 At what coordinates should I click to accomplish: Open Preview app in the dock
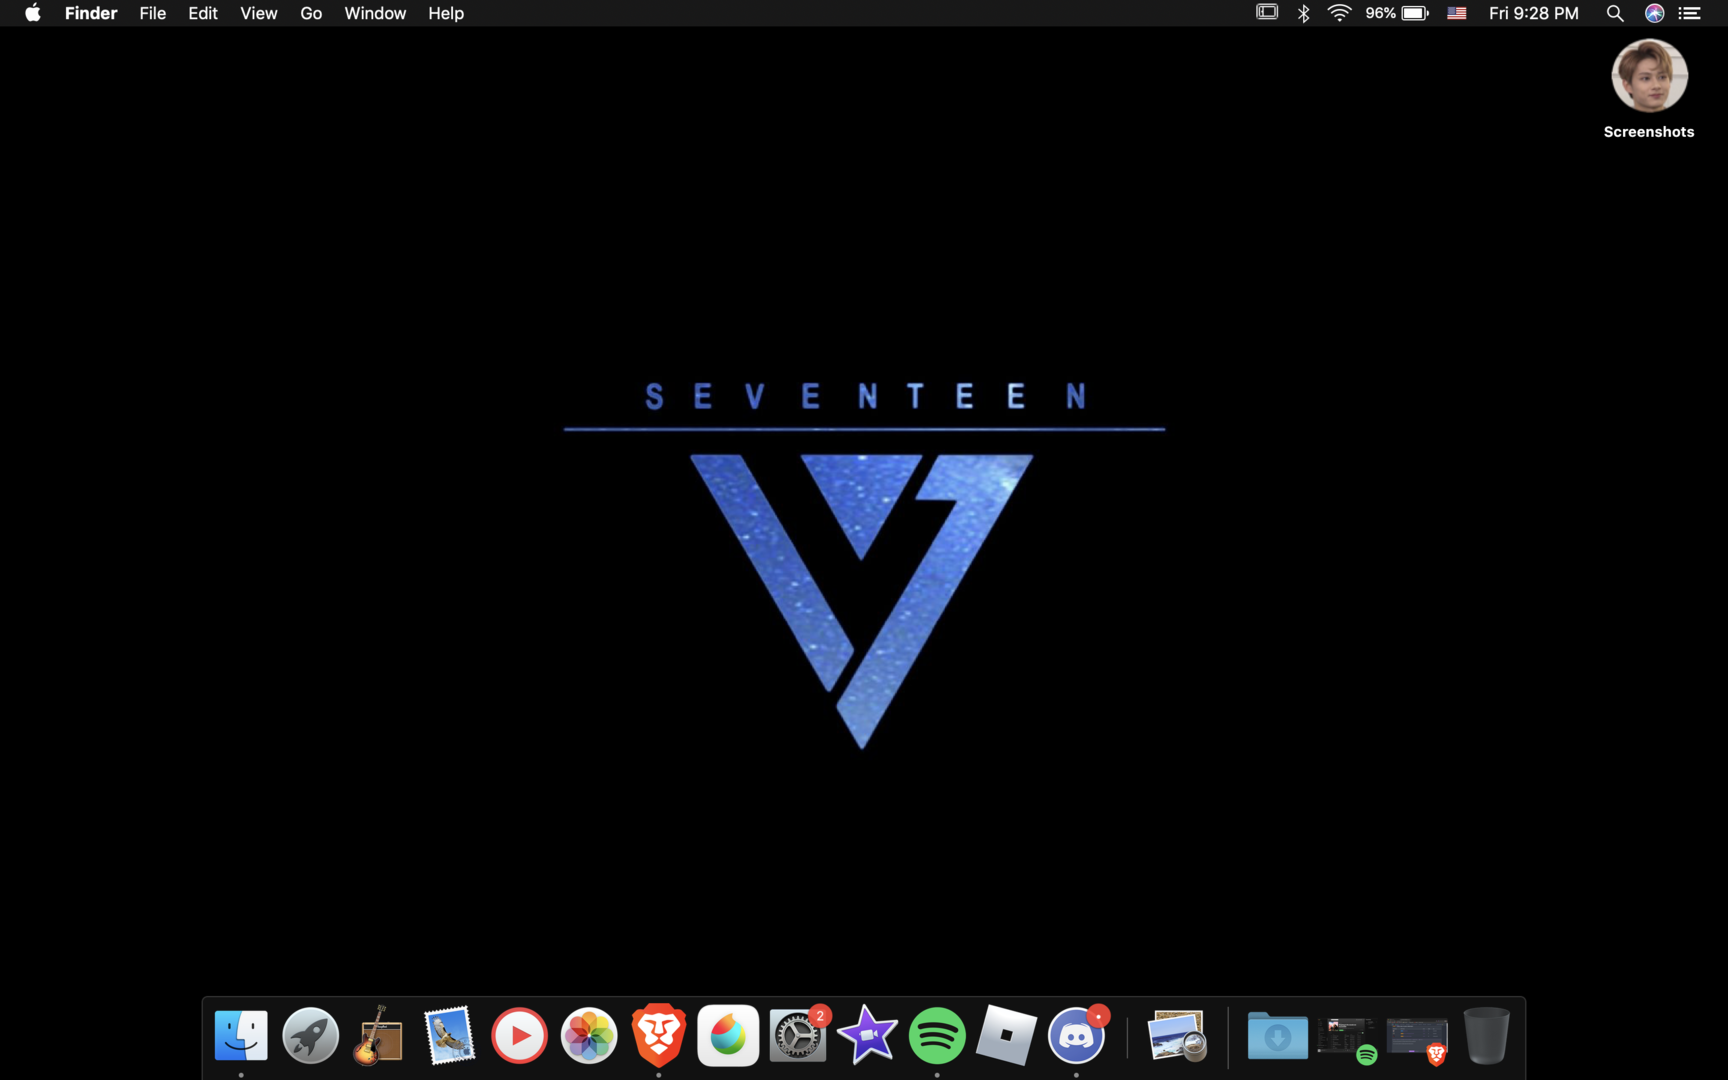click(x=1177, y=1035)
